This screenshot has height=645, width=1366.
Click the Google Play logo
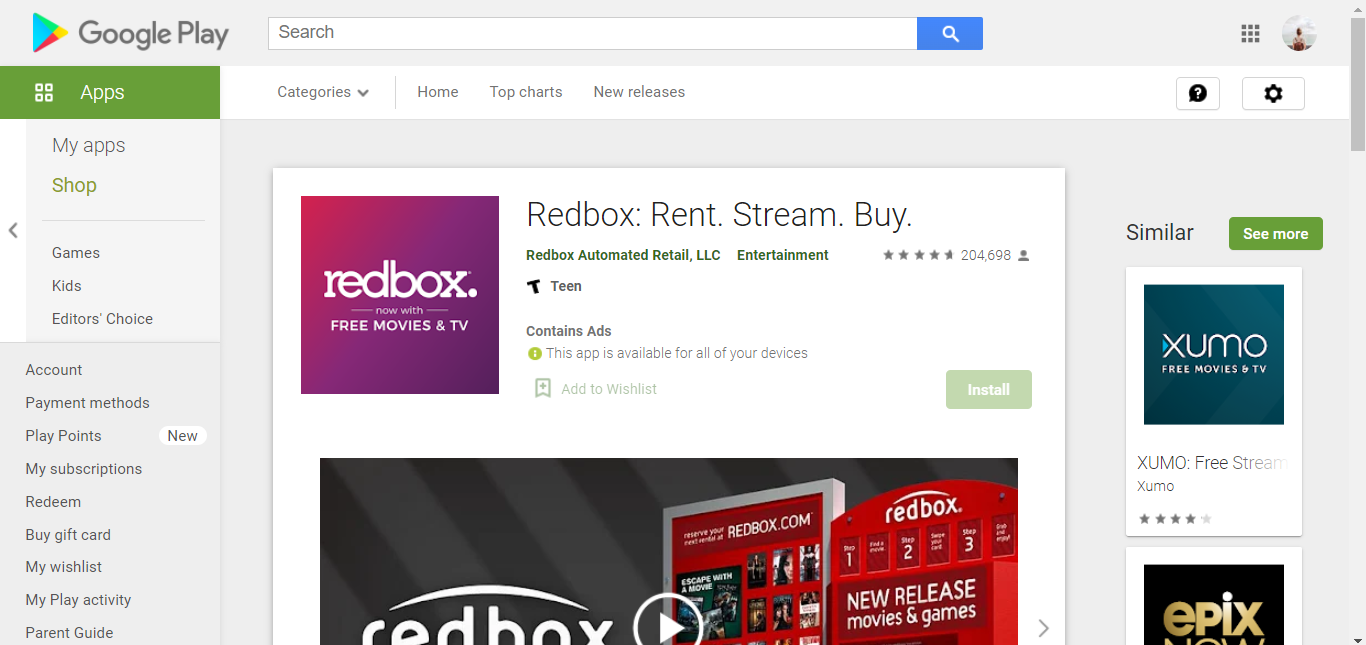click(130, 33)
